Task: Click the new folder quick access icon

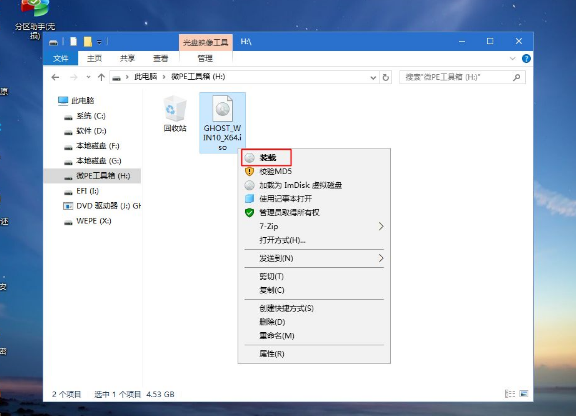Action: click(x=87, y=42)
